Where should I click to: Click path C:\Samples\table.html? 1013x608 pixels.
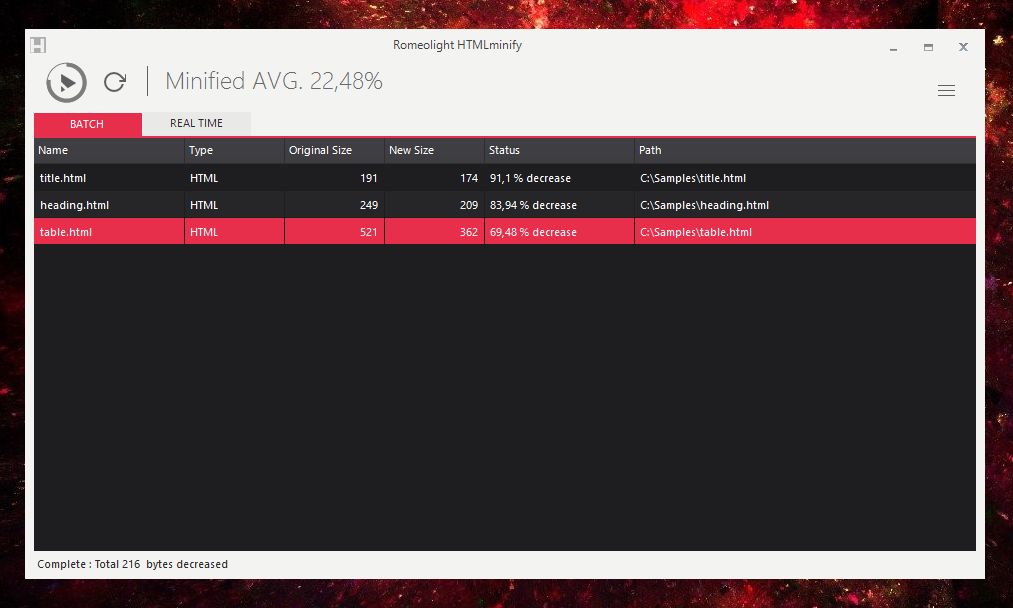[x=696, y=233]
